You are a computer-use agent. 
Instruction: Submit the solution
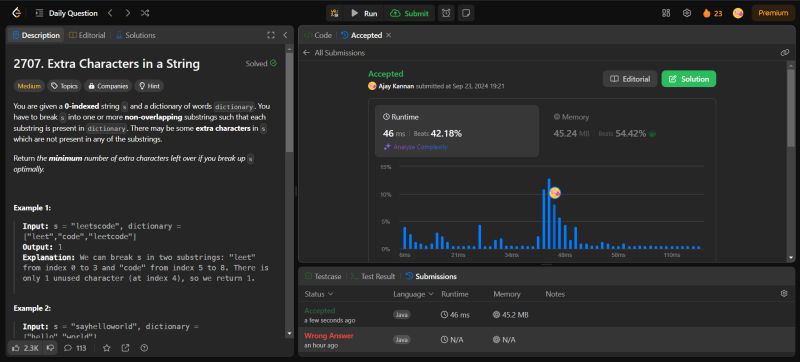coord(409,13)
